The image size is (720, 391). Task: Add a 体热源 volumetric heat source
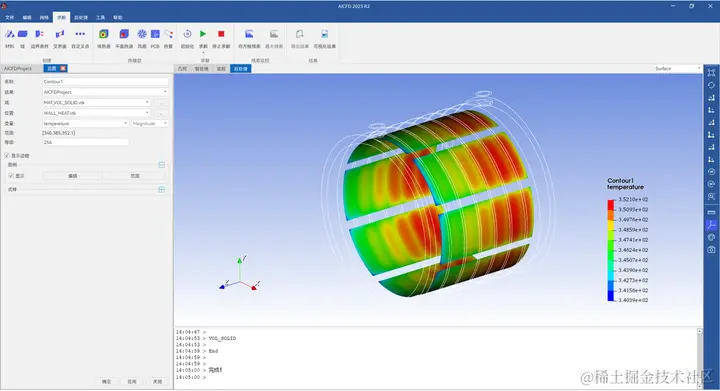click(104, 34)
